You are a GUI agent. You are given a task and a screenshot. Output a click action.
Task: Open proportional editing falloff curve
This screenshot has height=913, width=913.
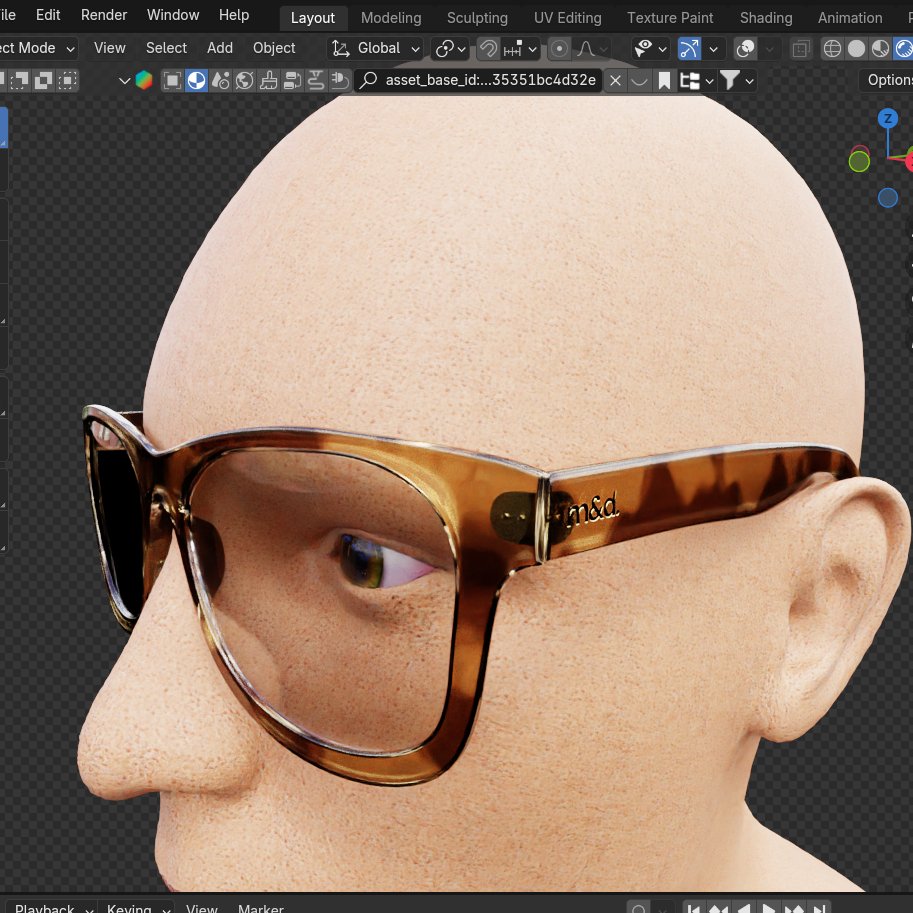tap(592, 49)
